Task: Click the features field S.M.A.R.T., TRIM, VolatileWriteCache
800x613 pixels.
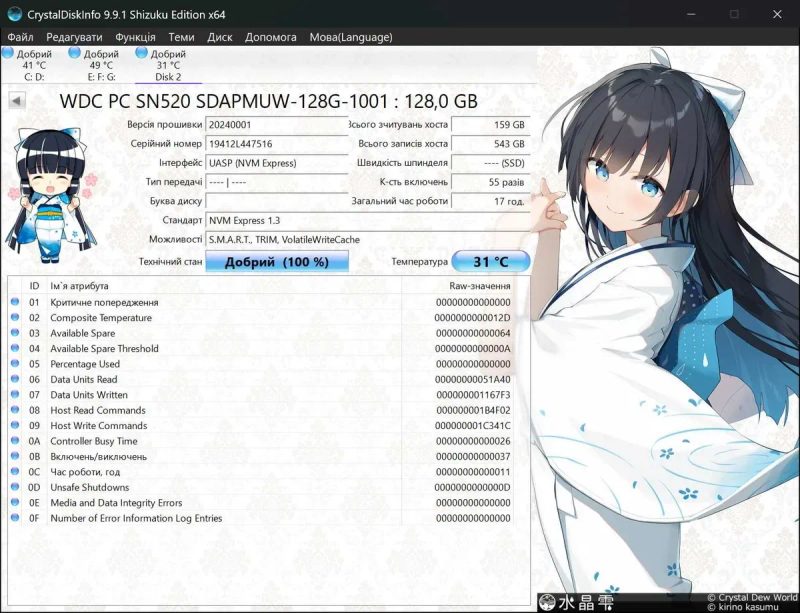Action: 367,239
